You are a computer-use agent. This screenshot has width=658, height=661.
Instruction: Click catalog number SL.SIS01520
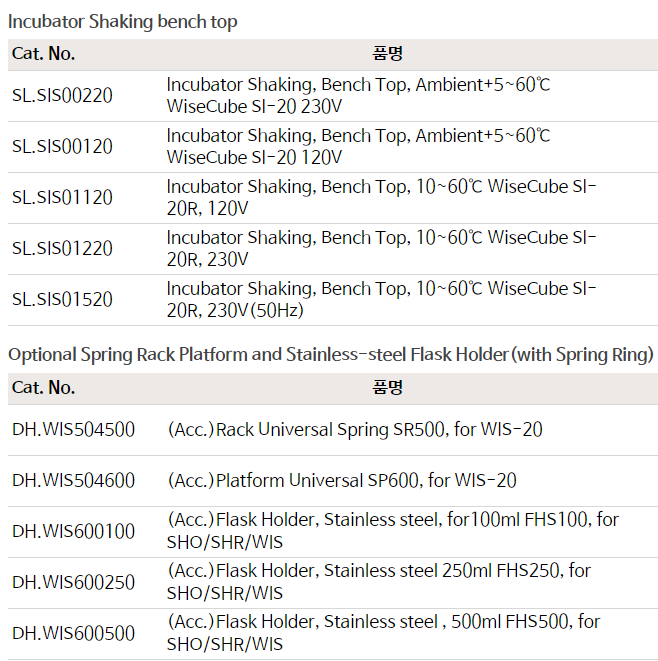click(62, 300)
